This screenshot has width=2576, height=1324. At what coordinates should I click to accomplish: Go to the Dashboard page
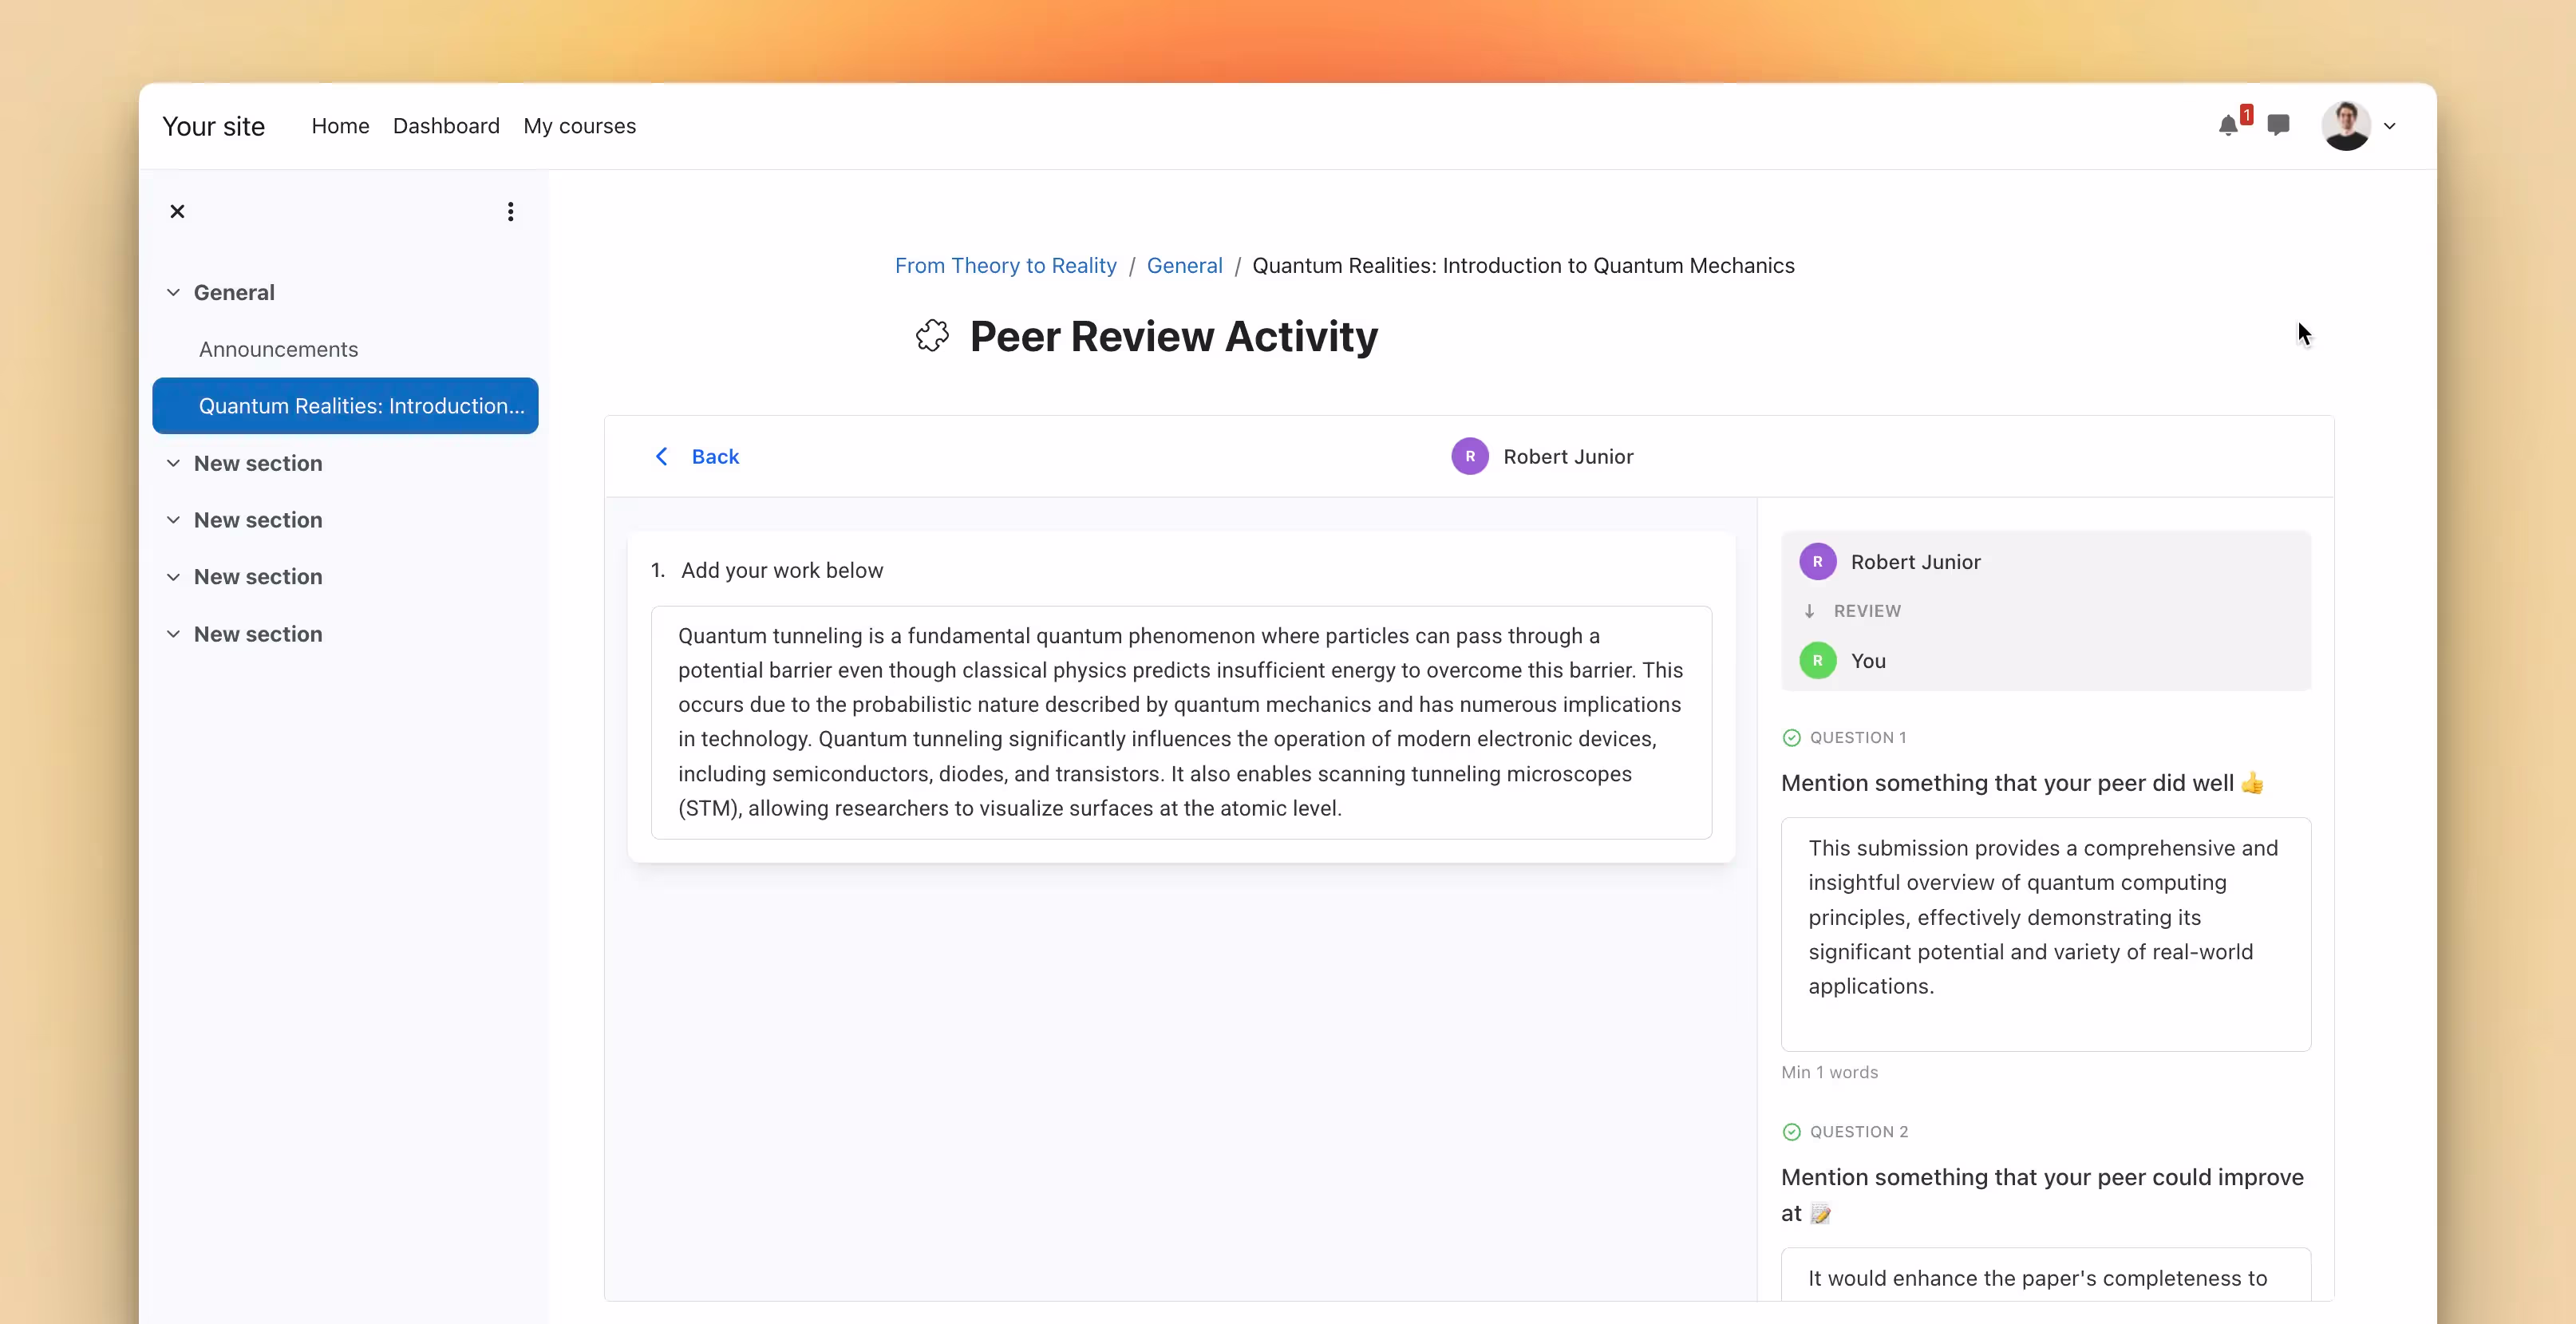pos(446,125)
